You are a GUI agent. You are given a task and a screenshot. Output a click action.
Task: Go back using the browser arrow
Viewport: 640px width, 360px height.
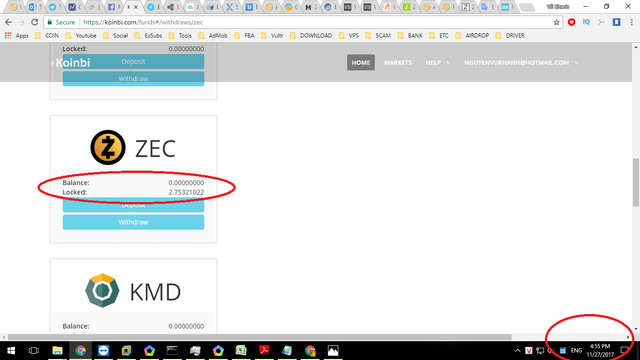point(9,22)
